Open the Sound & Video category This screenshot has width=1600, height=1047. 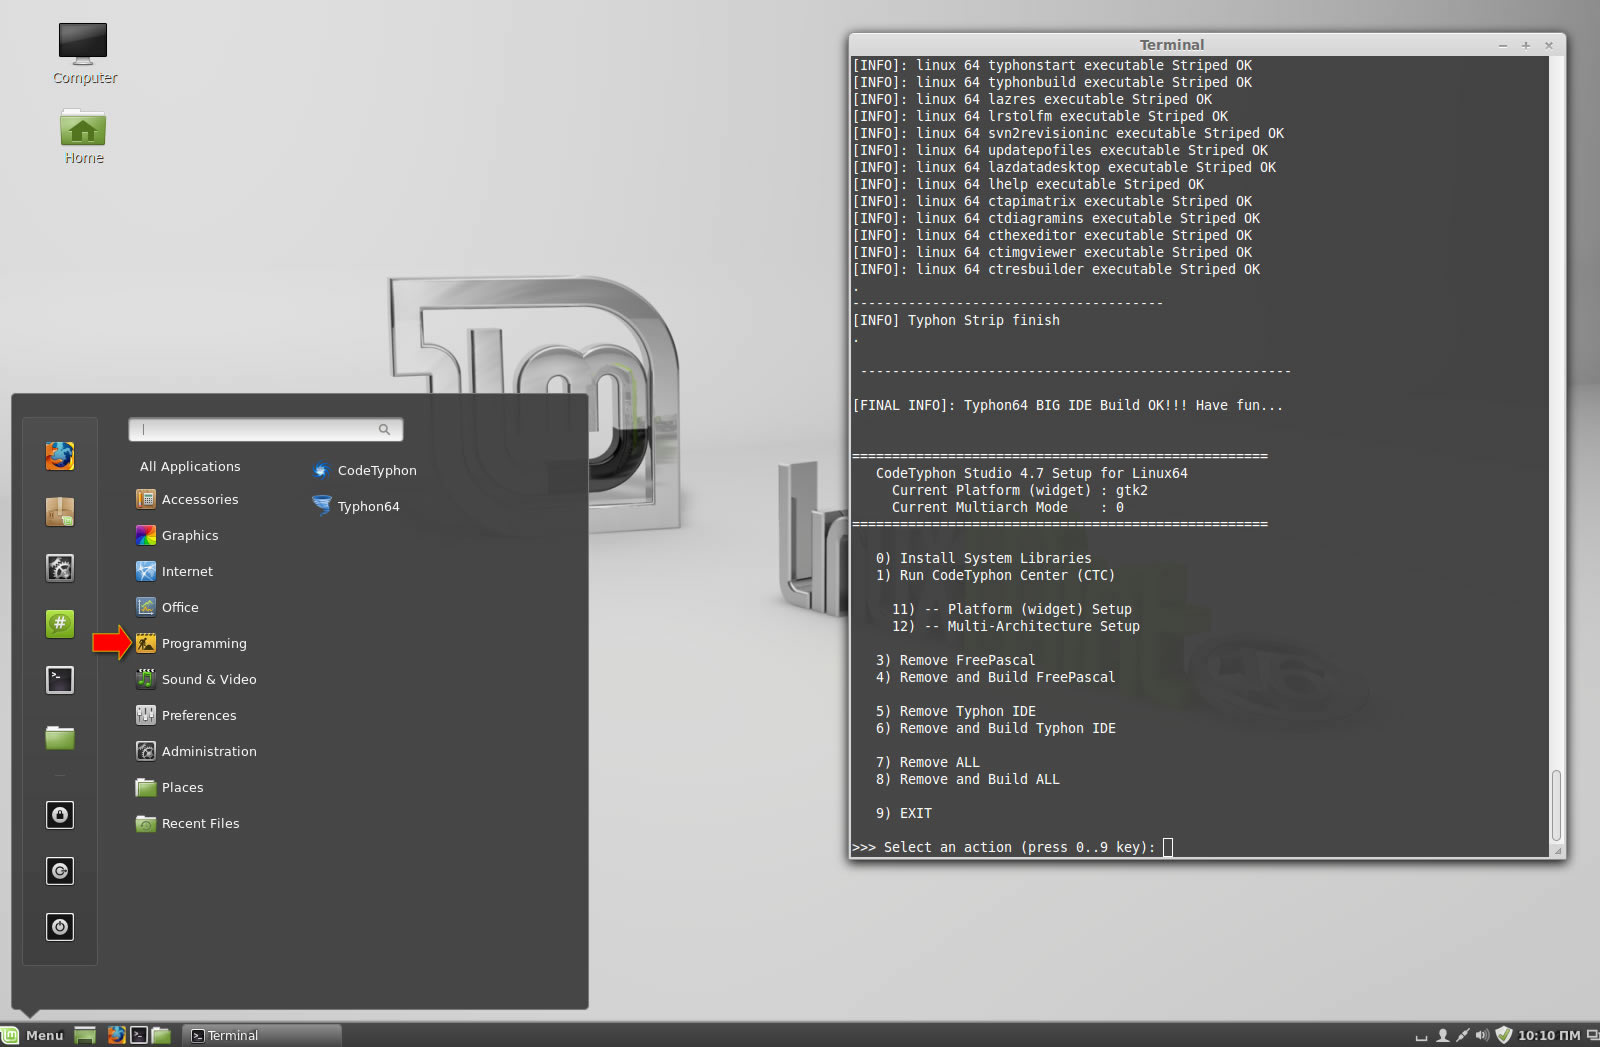pos(196,679)
